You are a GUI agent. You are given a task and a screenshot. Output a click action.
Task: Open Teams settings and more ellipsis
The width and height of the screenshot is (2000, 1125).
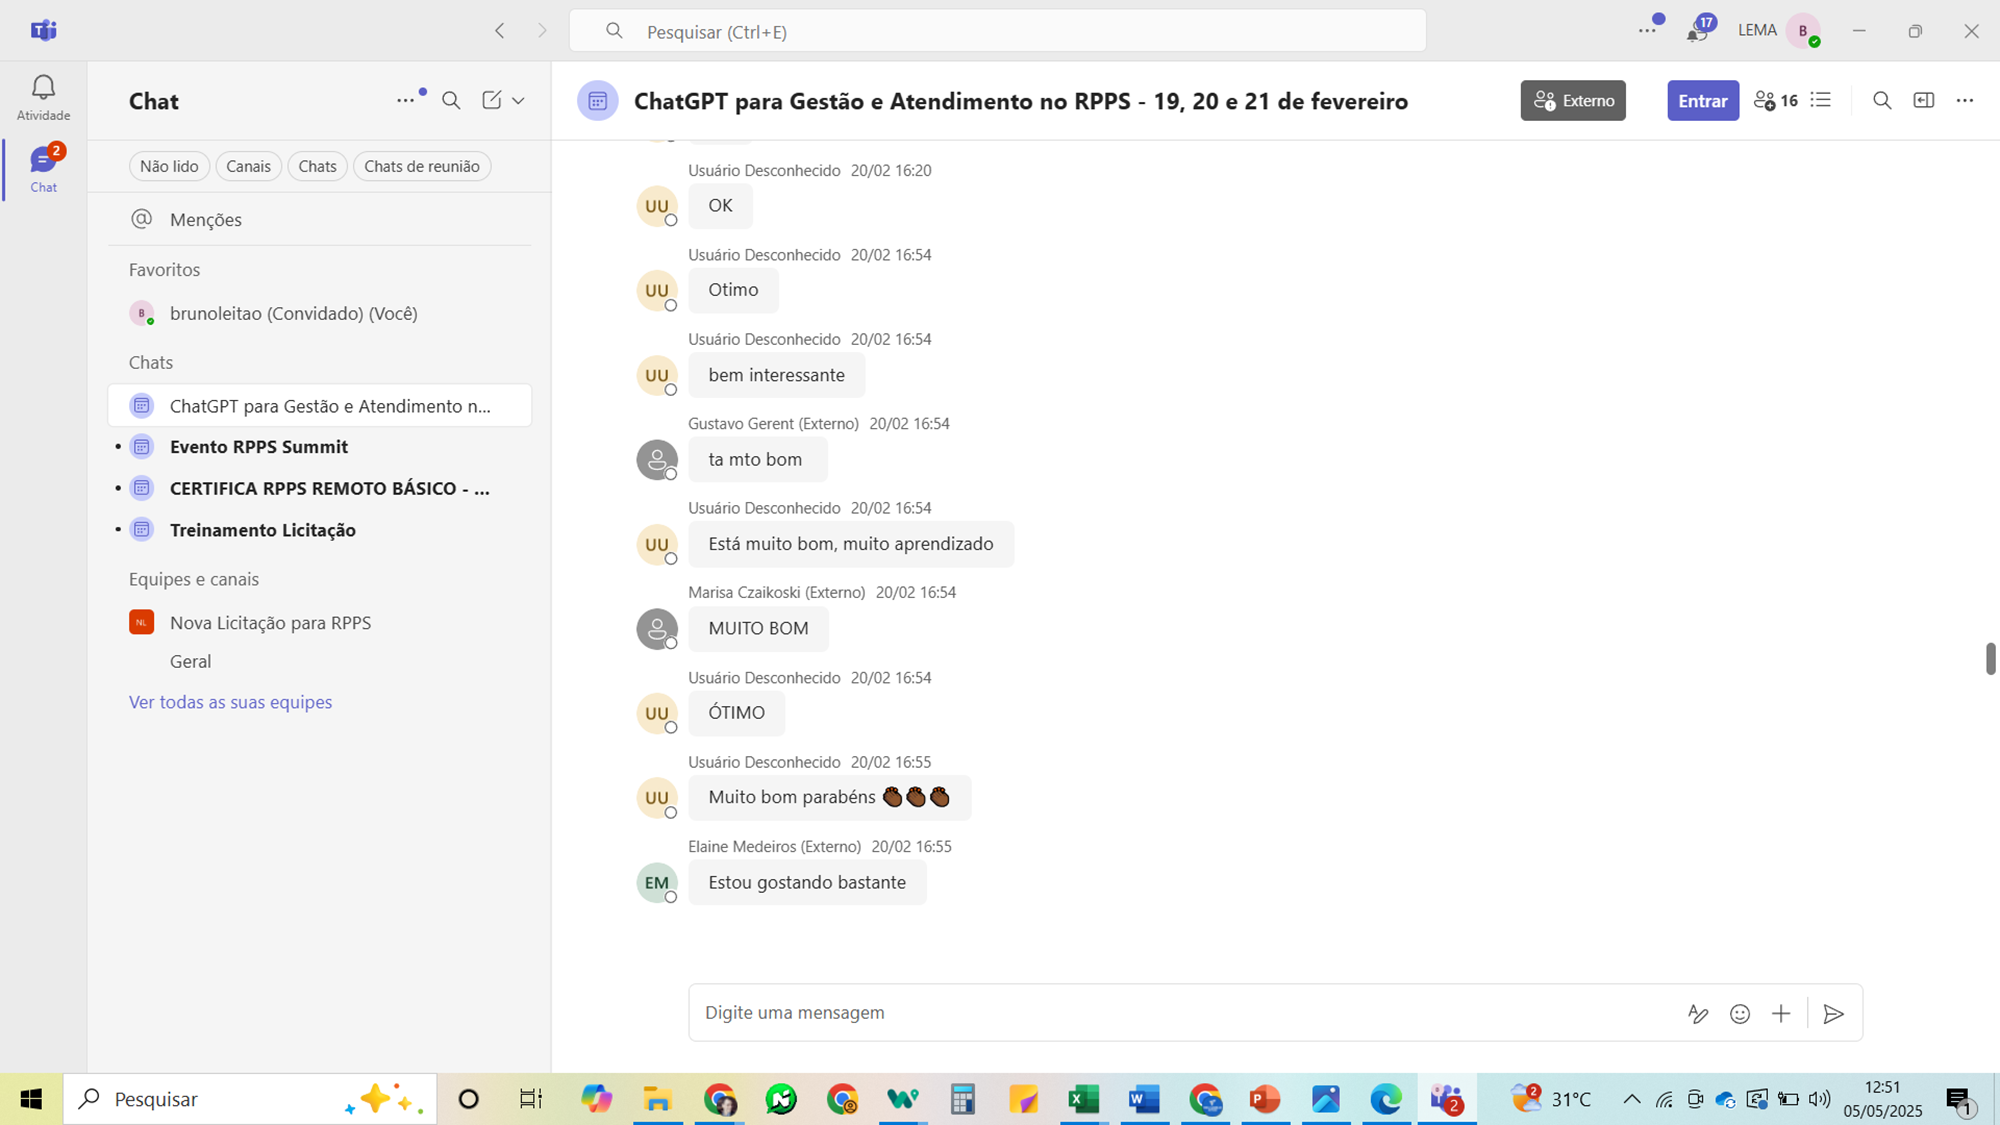1647,31
